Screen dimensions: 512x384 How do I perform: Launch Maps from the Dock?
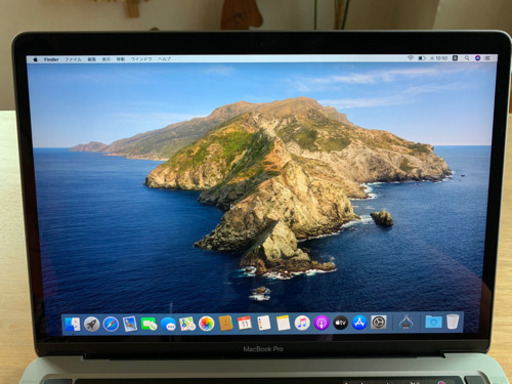pyautogui.click(x=187, y=323)
